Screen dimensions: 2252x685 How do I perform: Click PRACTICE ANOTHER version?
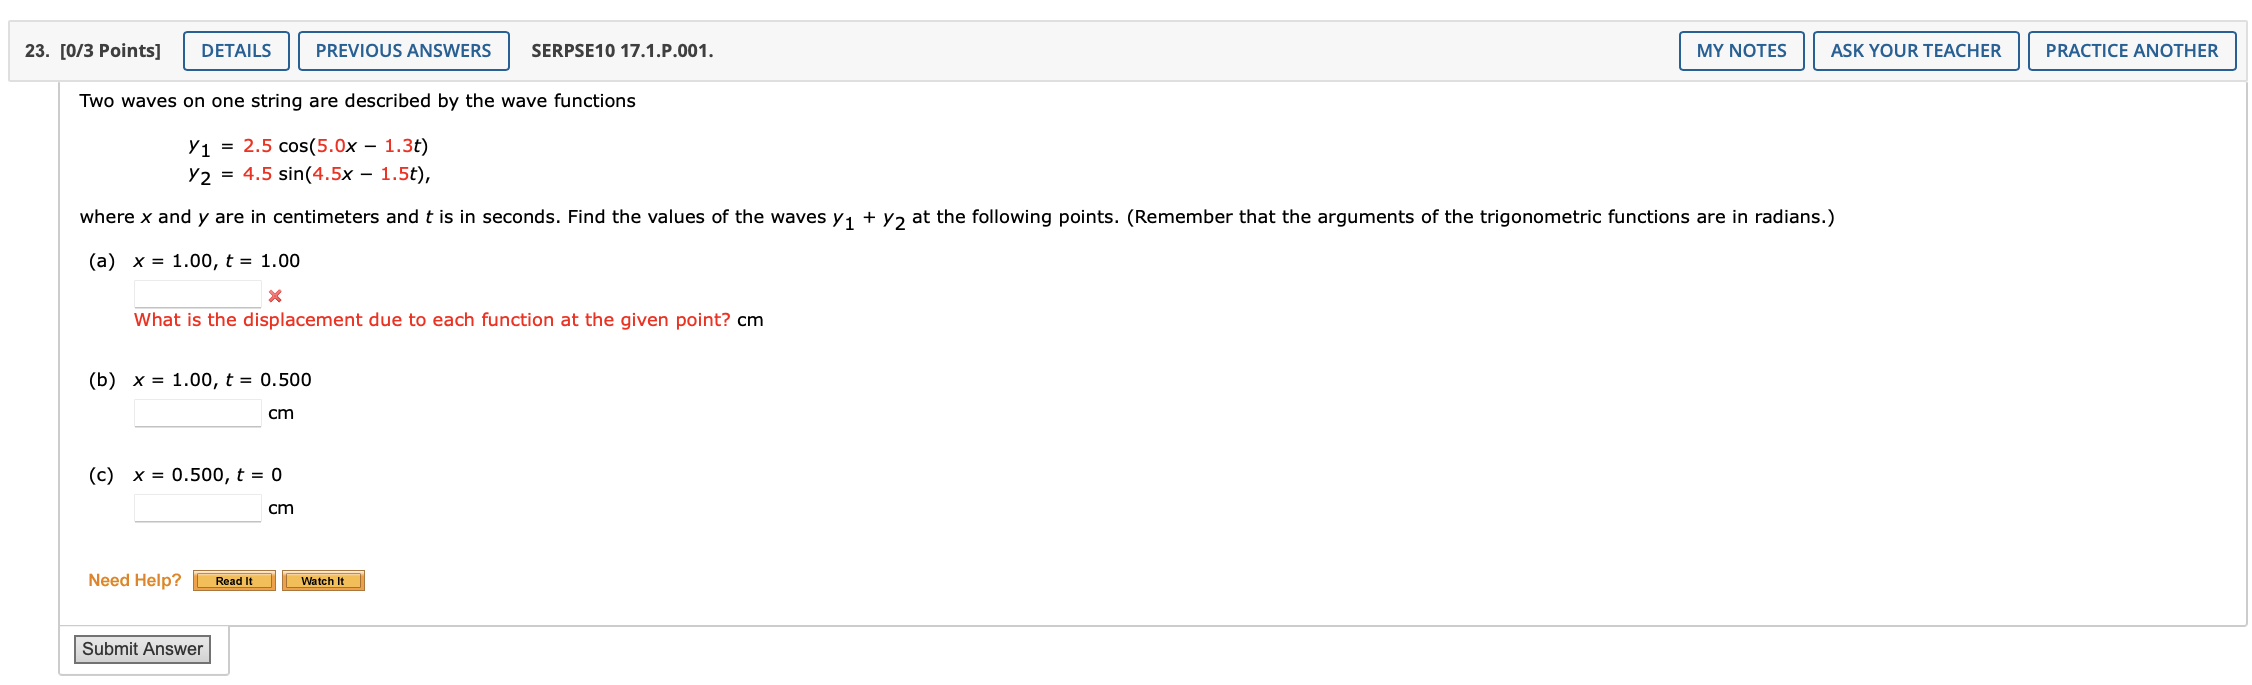pos(2132,50)
